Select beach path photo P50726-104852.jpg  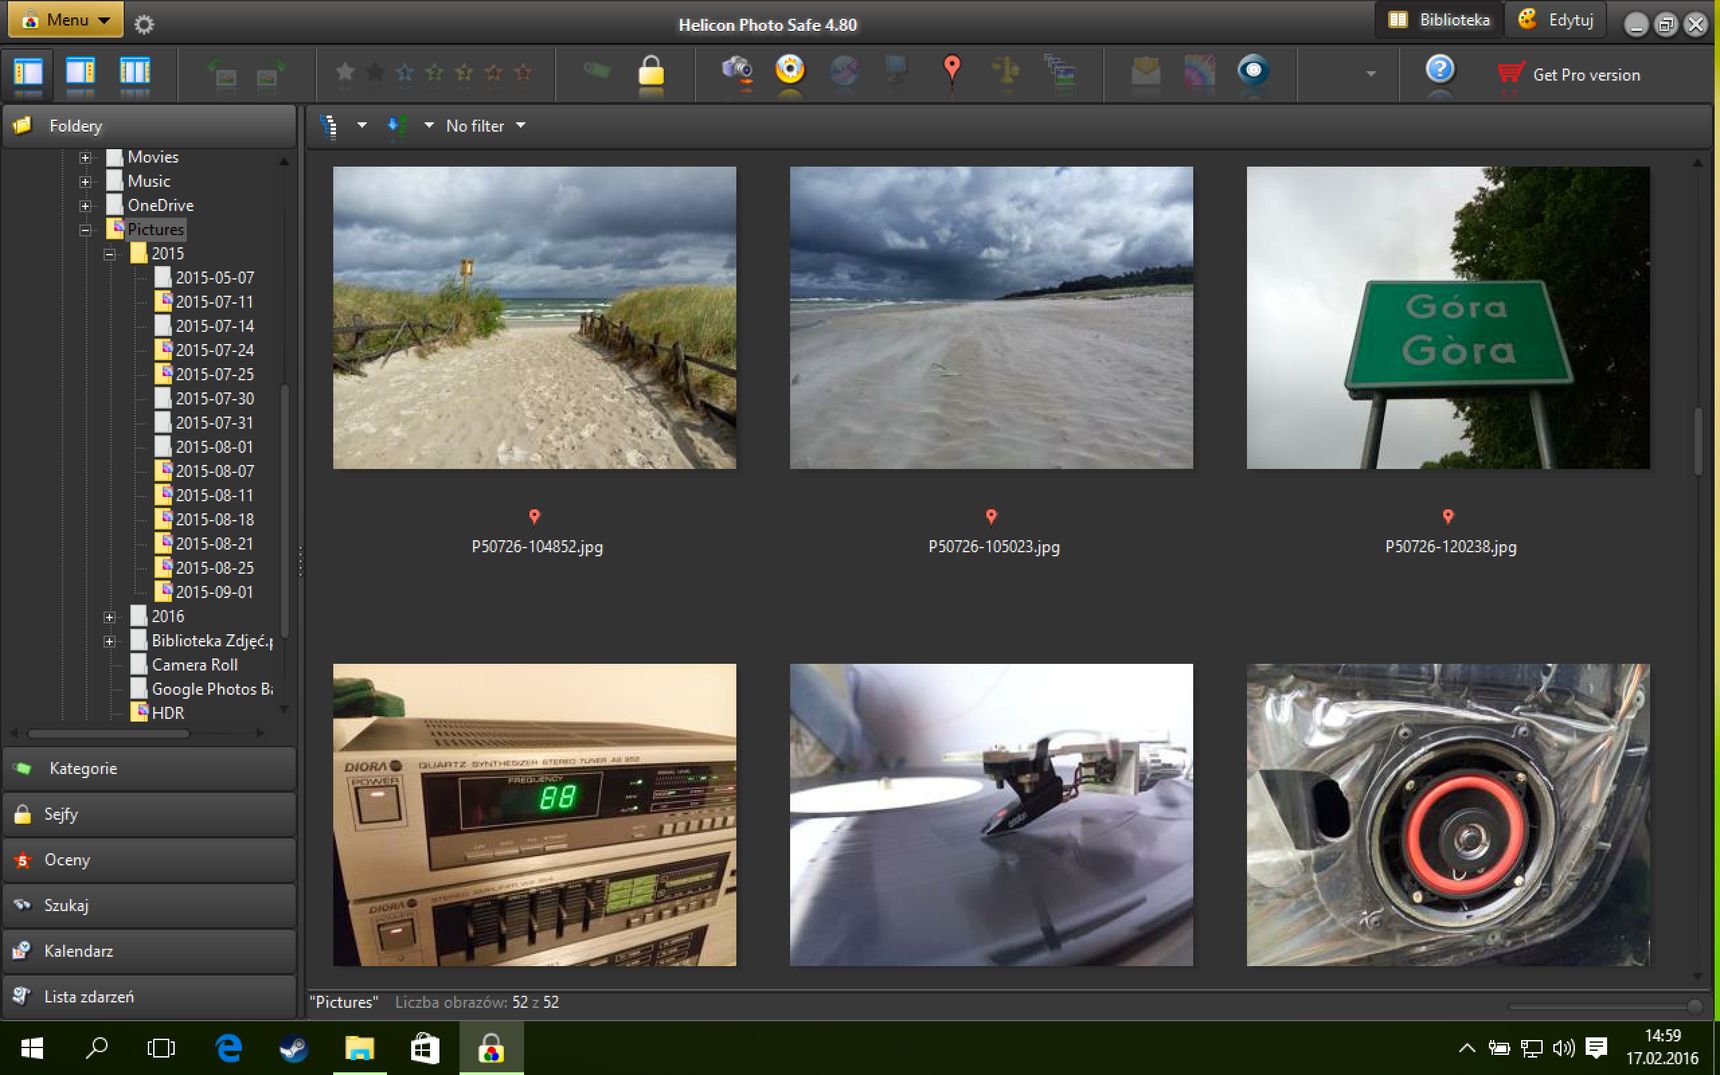534,317
